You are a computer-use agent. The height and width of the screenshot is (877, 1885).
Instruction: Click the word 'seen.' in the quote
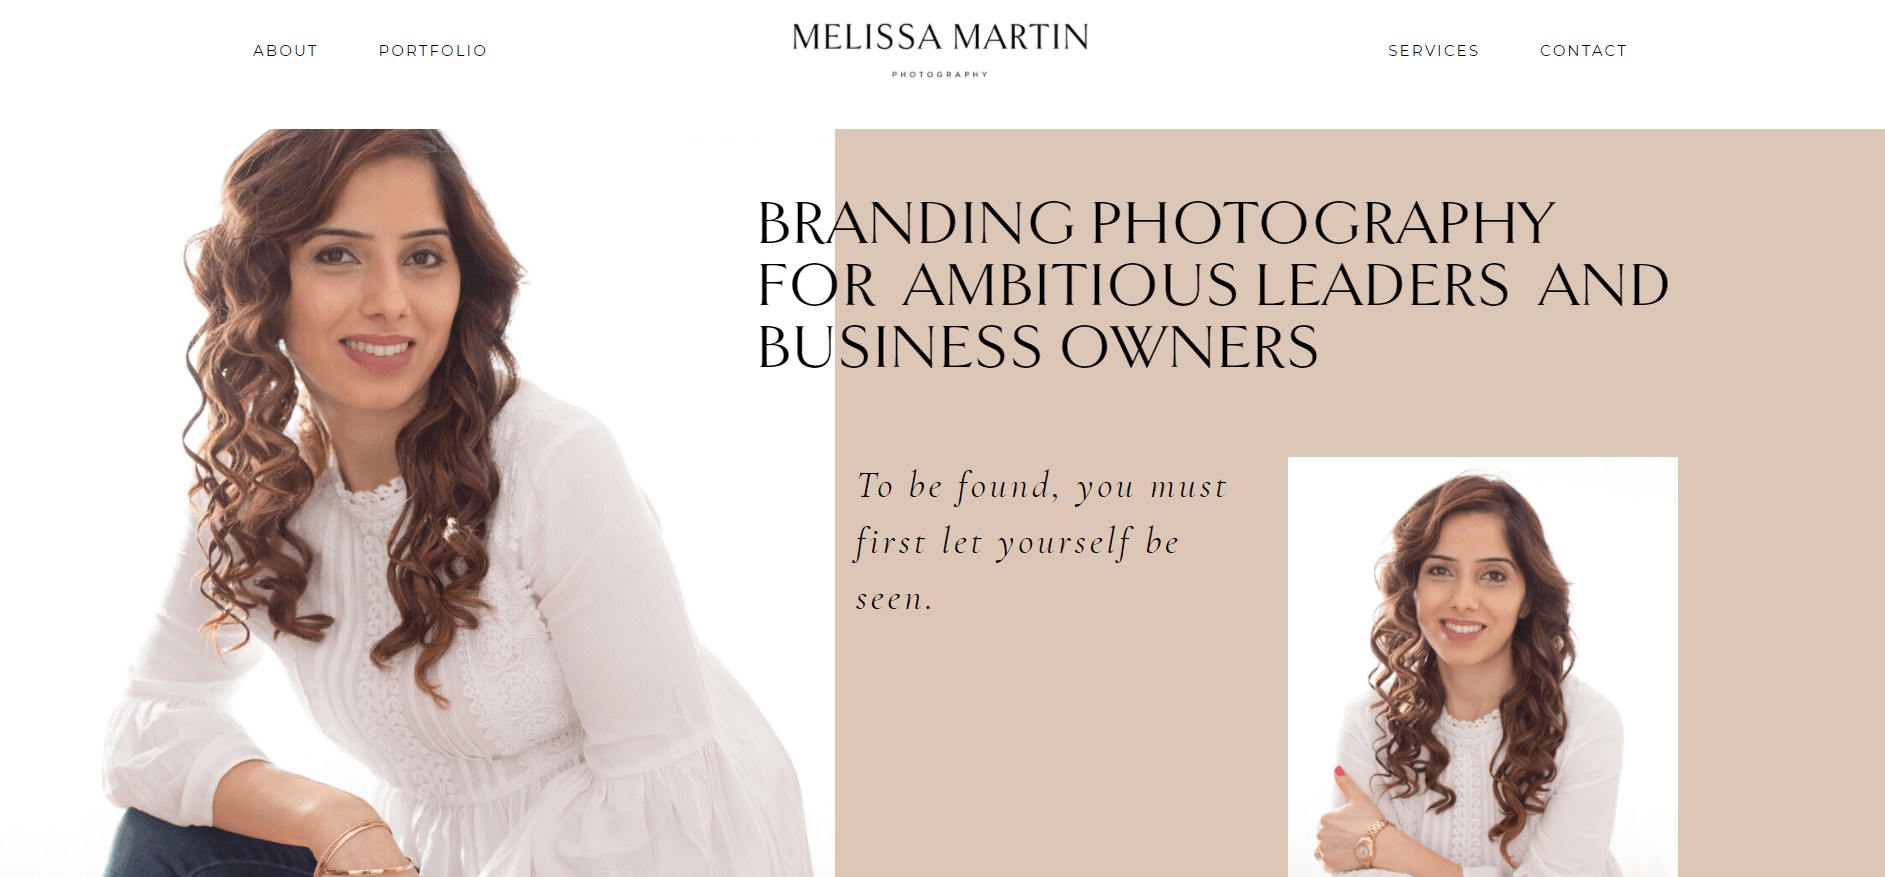click(895, 599)
